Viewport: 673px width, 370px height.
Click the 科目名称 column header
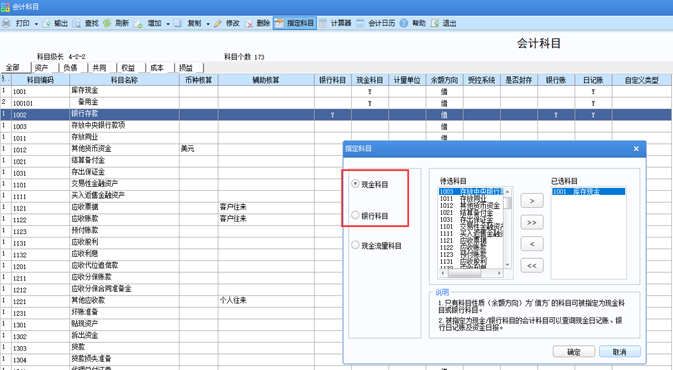(x=124, y=80)
